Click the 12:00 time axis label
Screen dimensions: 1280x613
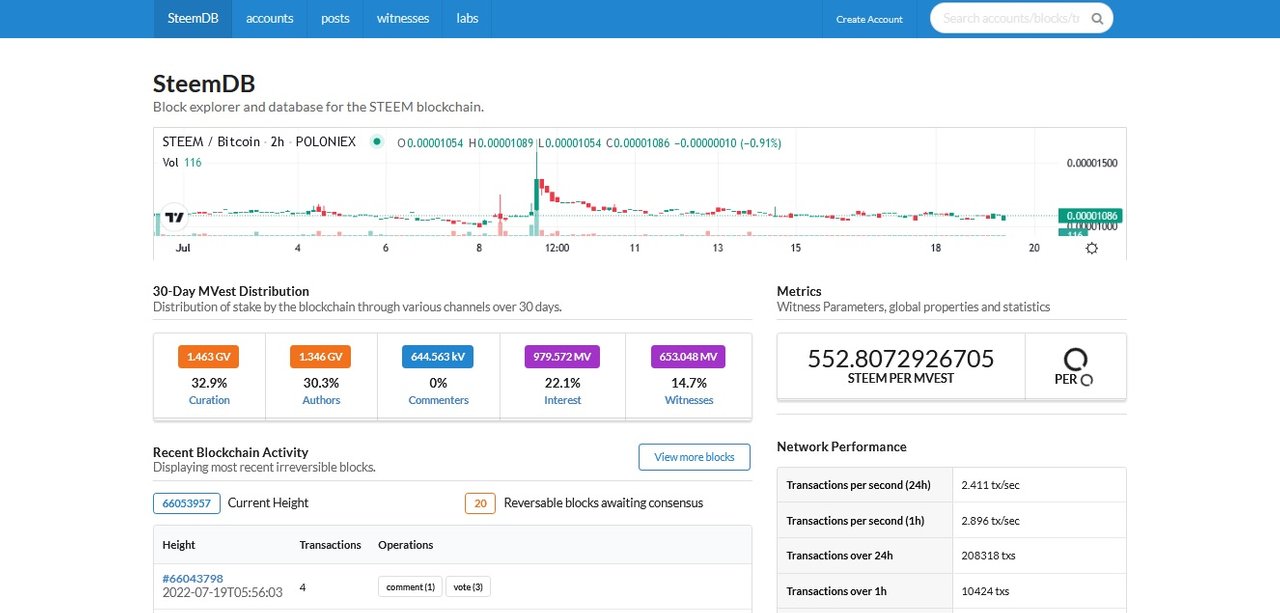(556, 248)
